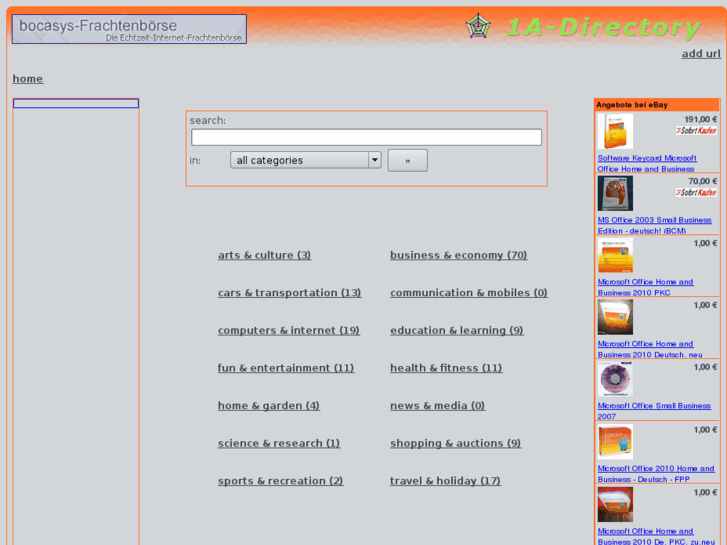Open computers & internet (19) category
Screen dimensions: 727x545
(x=288, y=330)
